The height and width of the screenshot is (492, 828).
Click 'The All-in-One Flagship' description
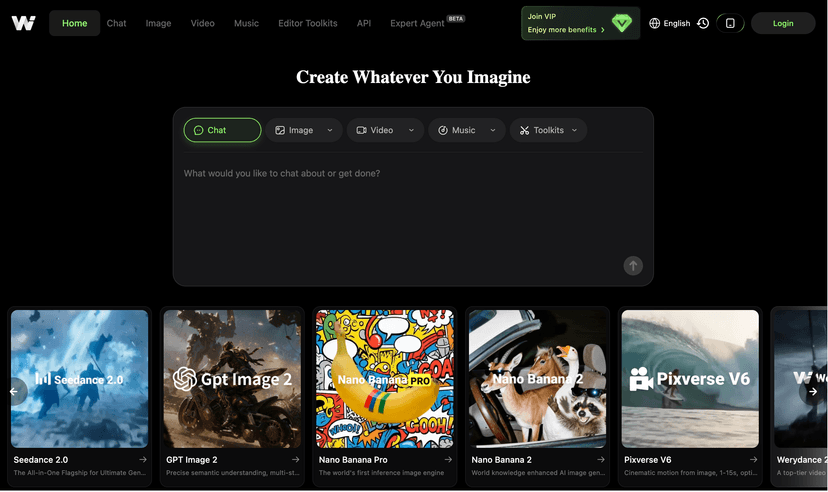tap(80, 473)
